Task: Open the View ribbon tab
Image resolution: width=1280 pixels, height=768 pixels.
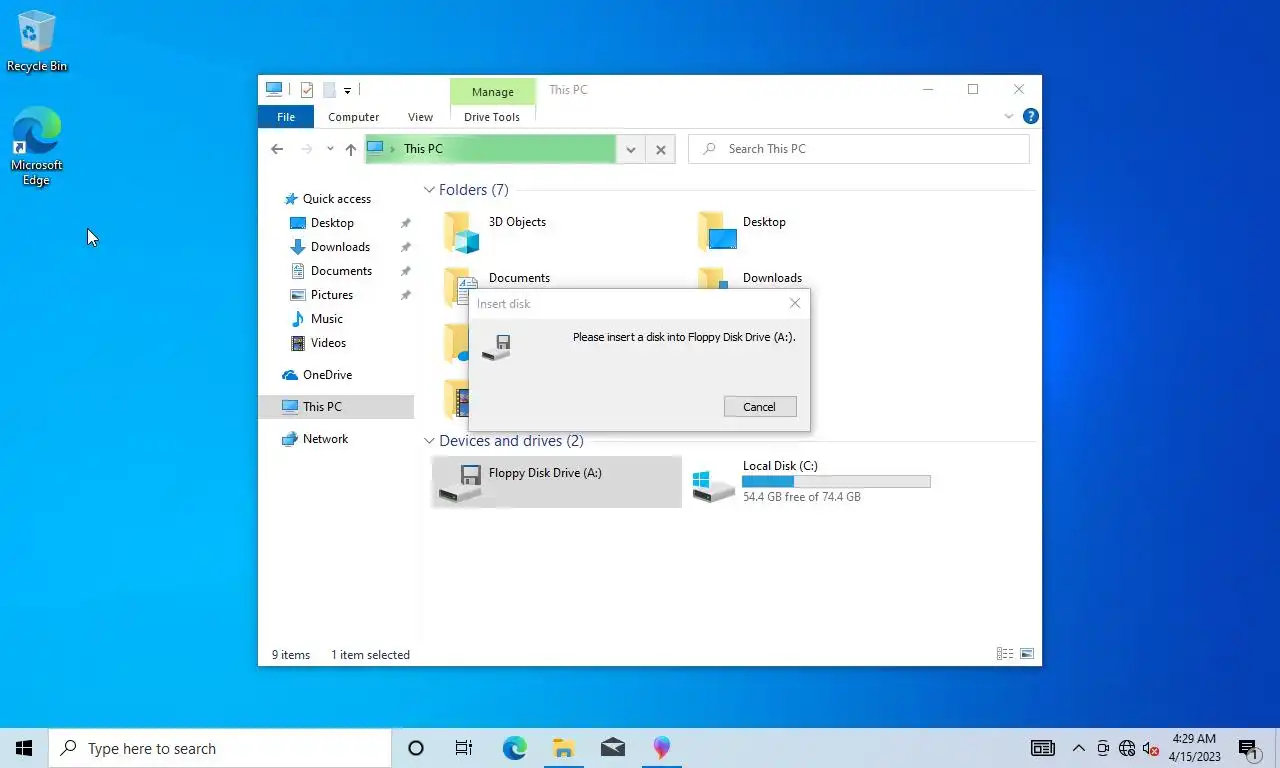Action: 420,117
